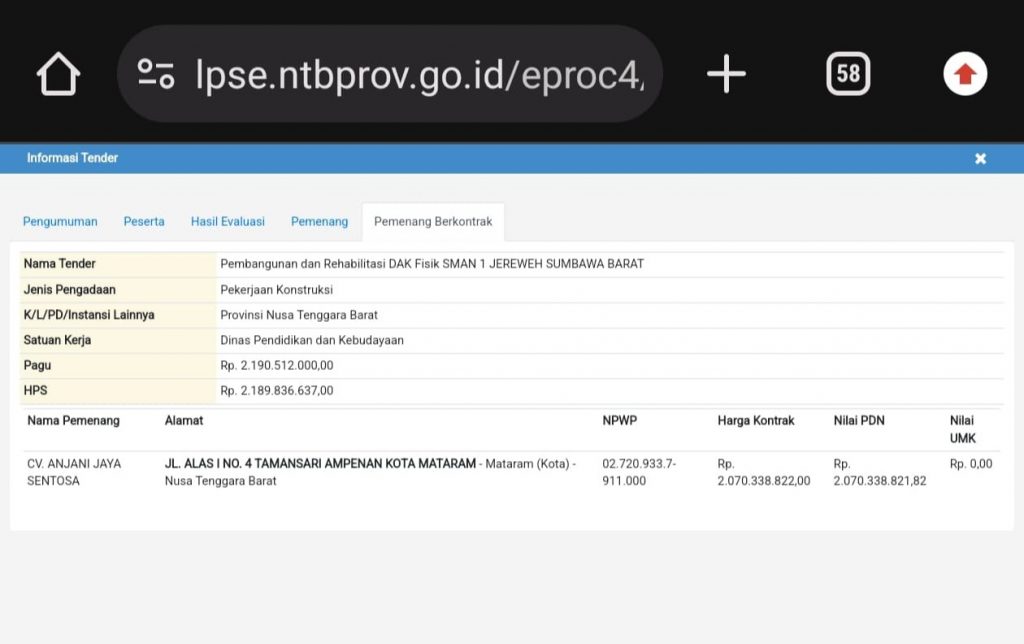Select the Pemenang Berkontrak tab
1024x644 pixels.
click(433, 221)
